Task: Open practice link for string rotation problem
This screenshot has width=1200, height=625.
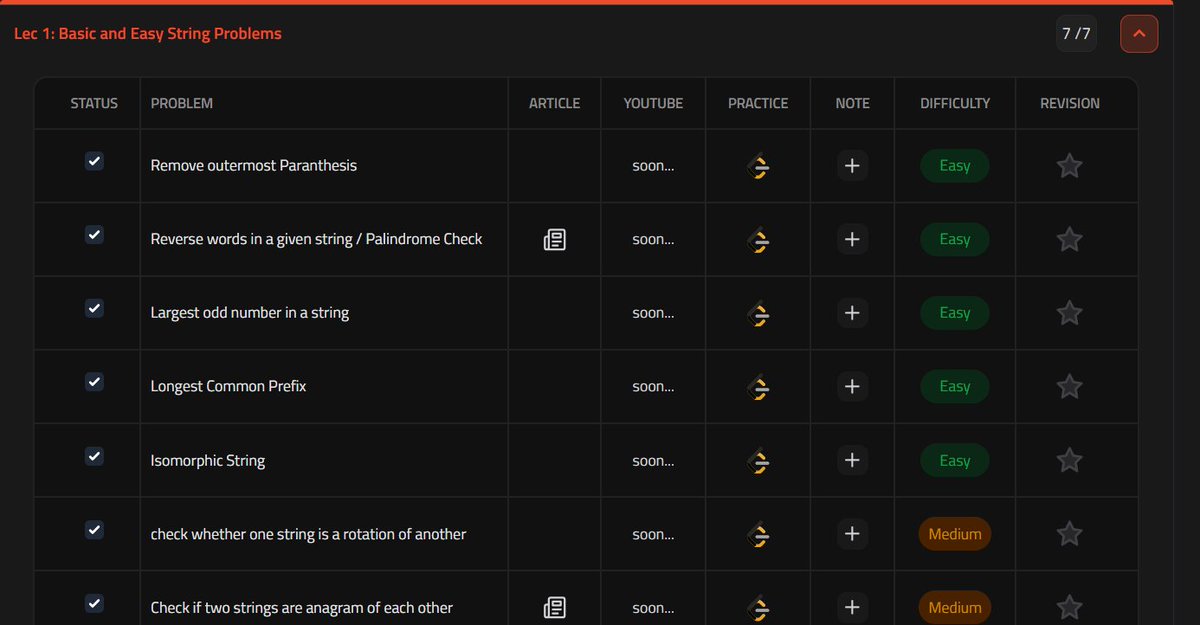Action: click(x=758, y=535)
